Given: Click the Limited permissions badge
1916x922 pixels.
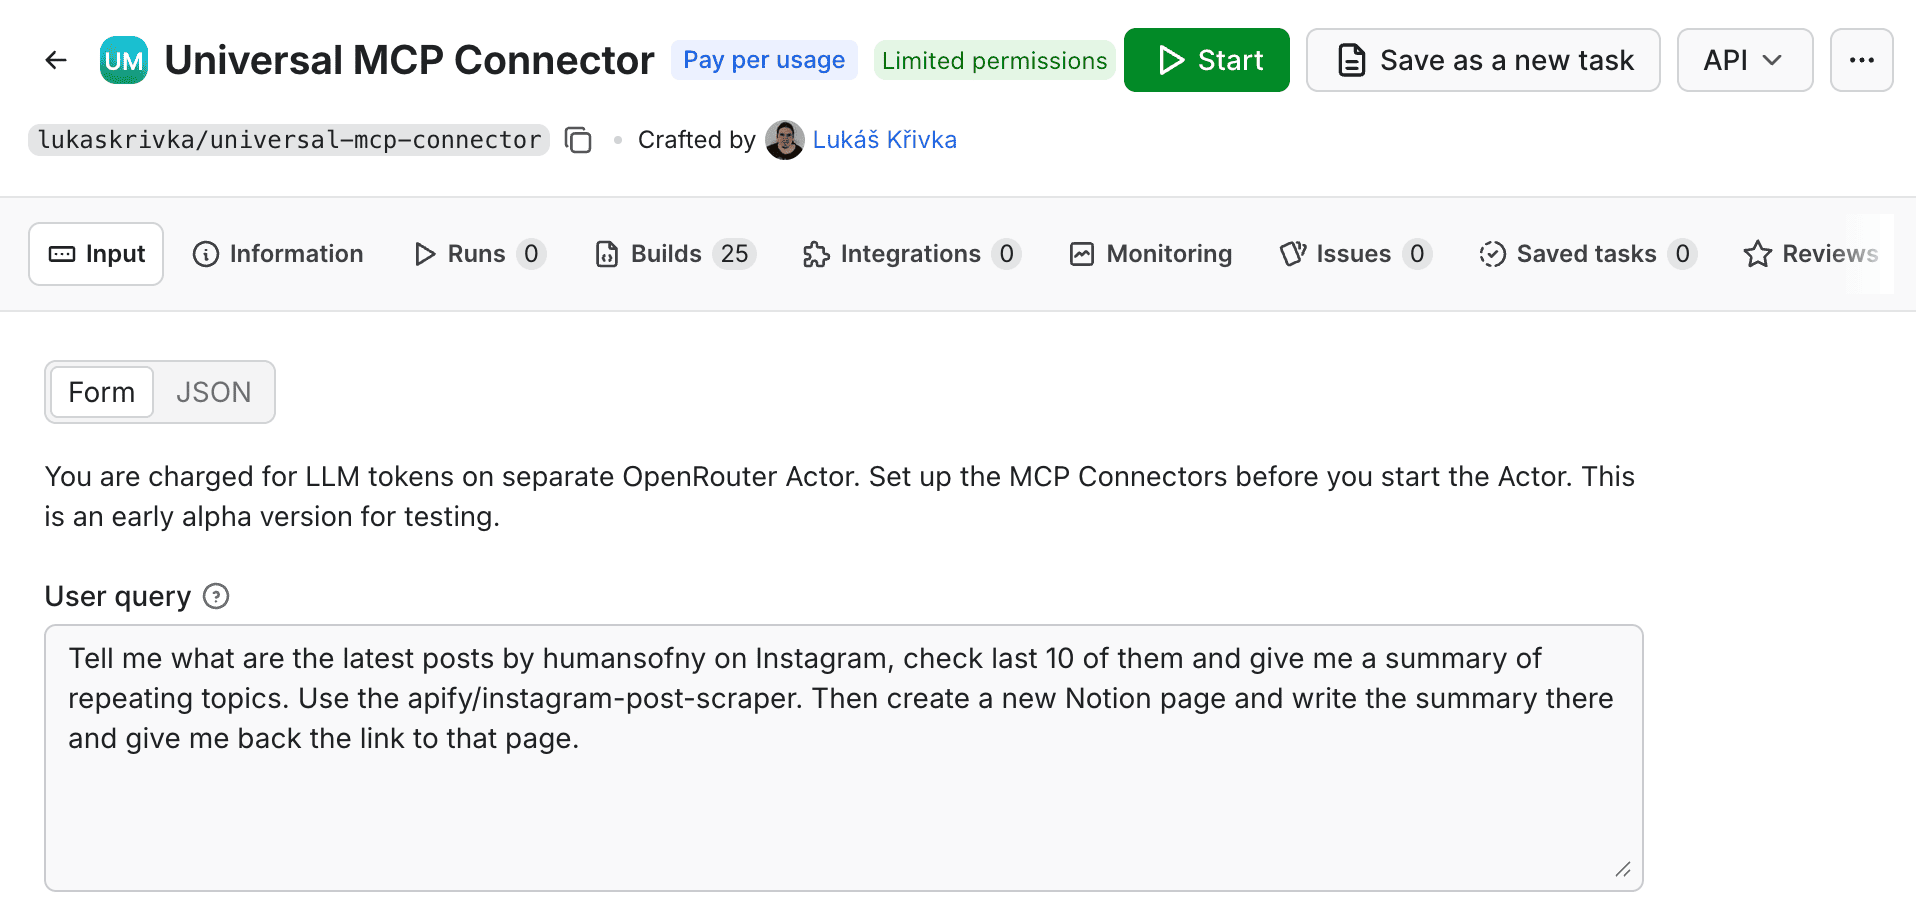Looking at the screenshot, I should point(994,60).
